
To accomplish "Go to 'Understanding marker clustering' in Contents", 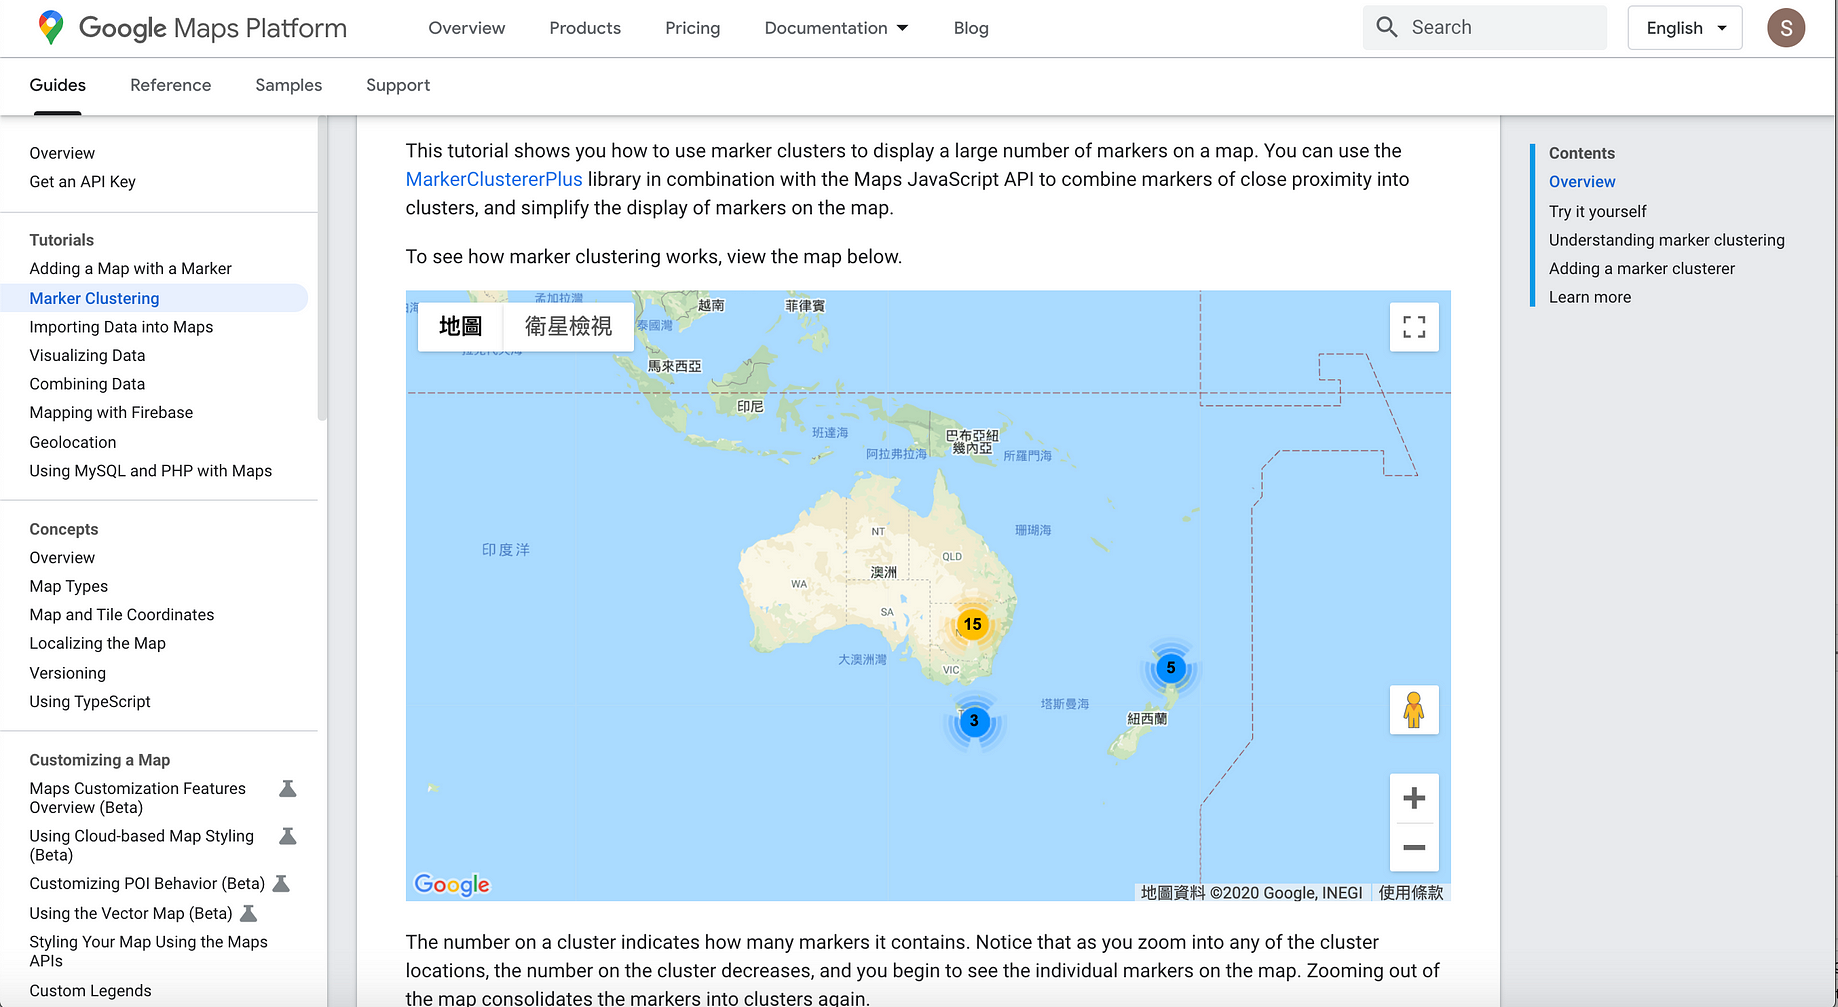I will click(1667, 240).
